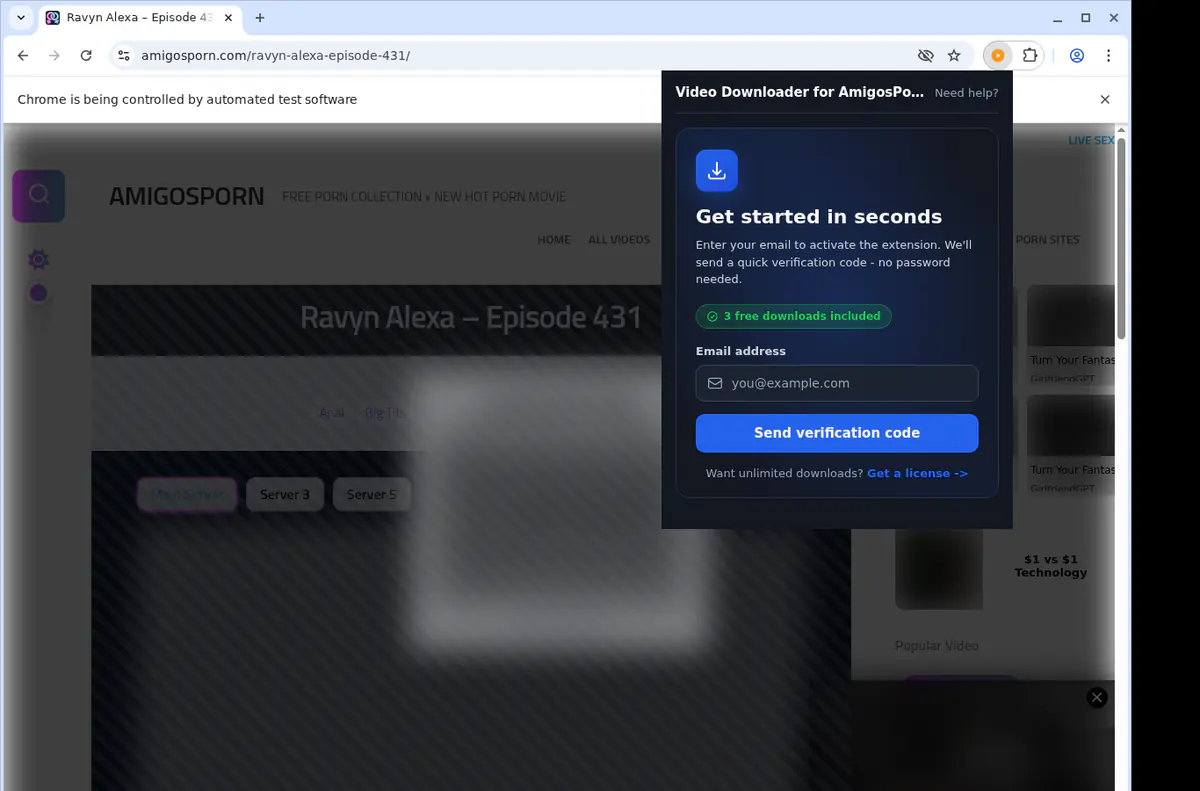Send verification code
Screen dimensions: 1200x791
(x=837, y=433)
